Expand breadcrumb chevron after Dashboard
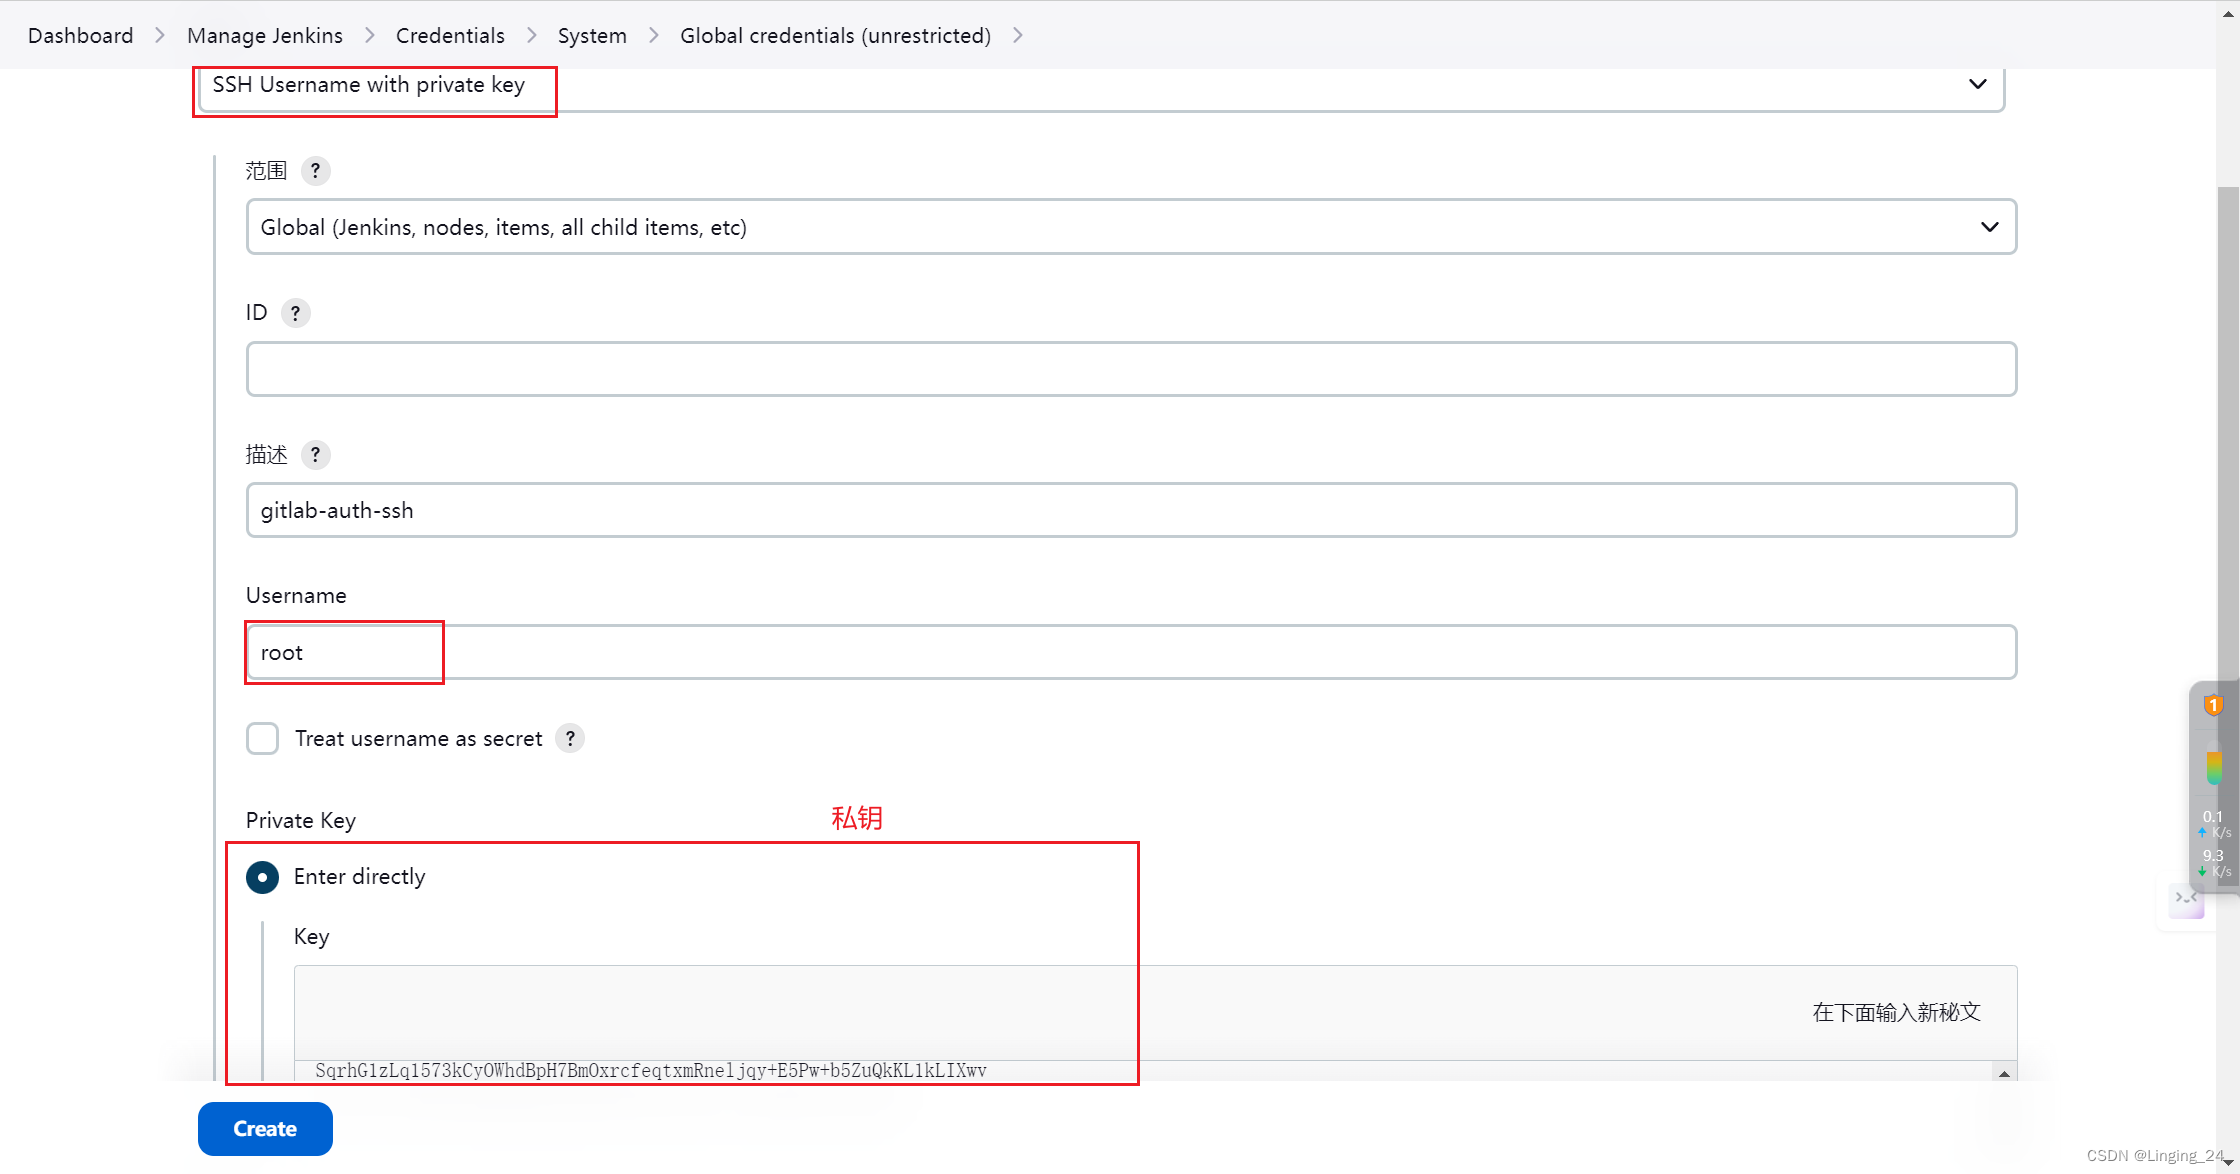 (x=160, y=36)
